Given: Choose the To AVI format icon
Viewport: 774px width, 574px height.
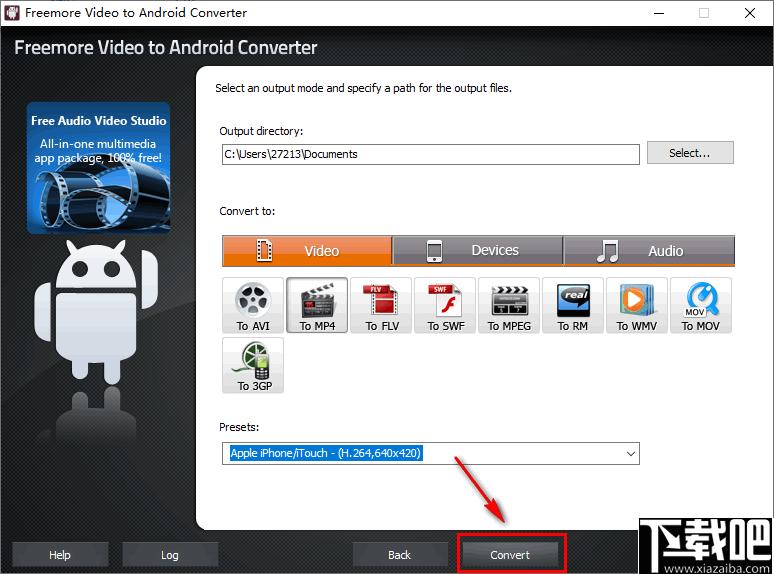Looking at the screenshot, I should point(253,306).
